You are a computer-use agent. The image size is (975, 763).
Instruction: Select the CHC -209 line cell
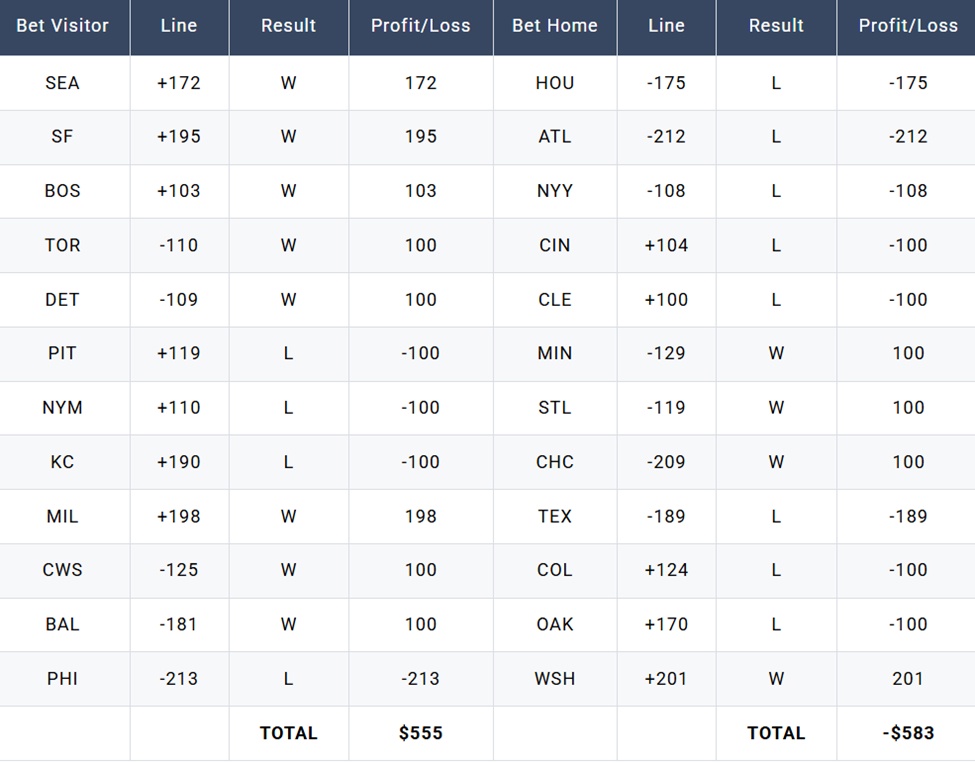(x=666, y=462)
